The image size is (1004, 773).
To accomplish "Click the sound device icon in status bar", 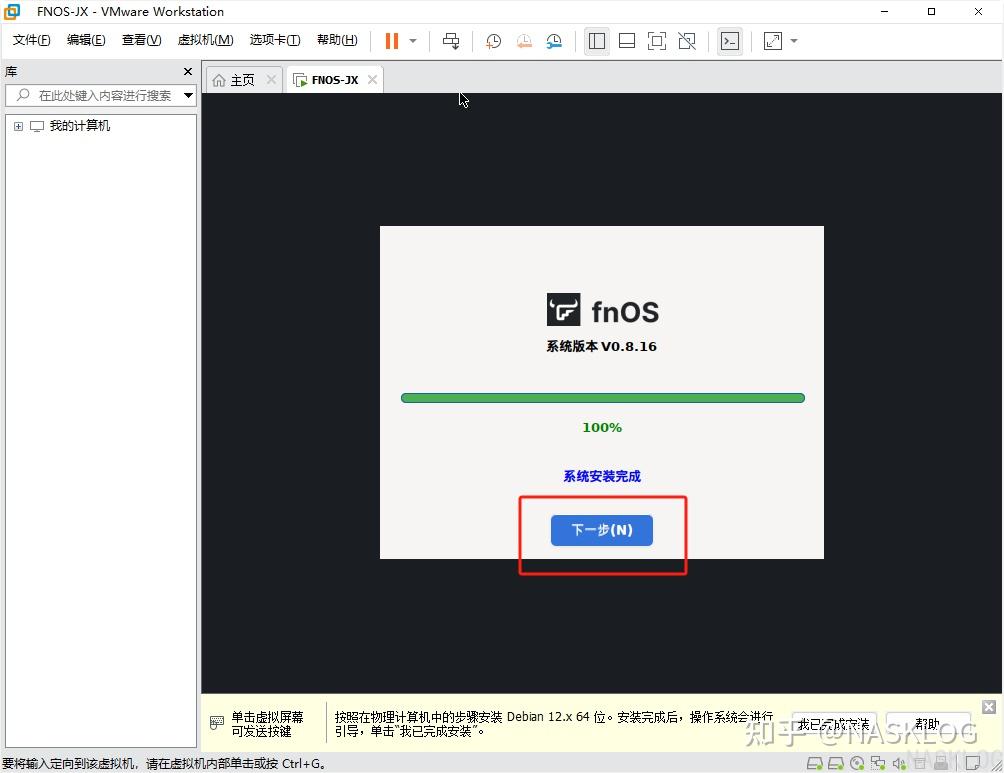I will coord(899,762).
